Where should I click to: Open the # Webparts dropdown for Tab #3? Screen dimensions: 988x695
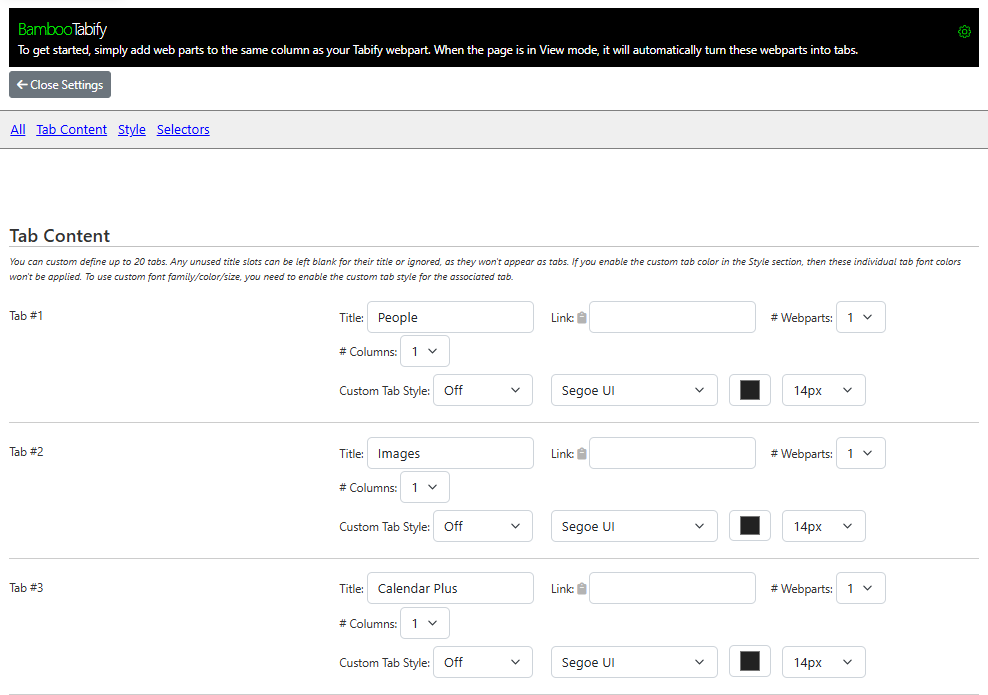coord(860,588)
